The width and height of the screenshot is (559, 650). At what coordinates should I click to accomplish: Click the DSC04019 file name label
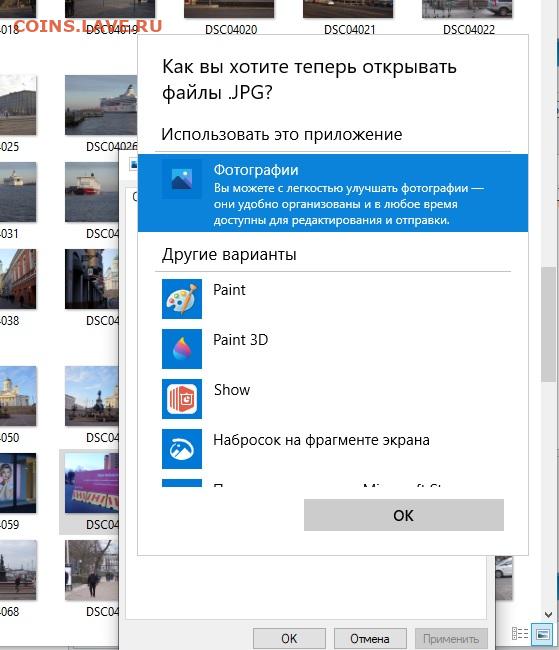[x=112, y=29]
